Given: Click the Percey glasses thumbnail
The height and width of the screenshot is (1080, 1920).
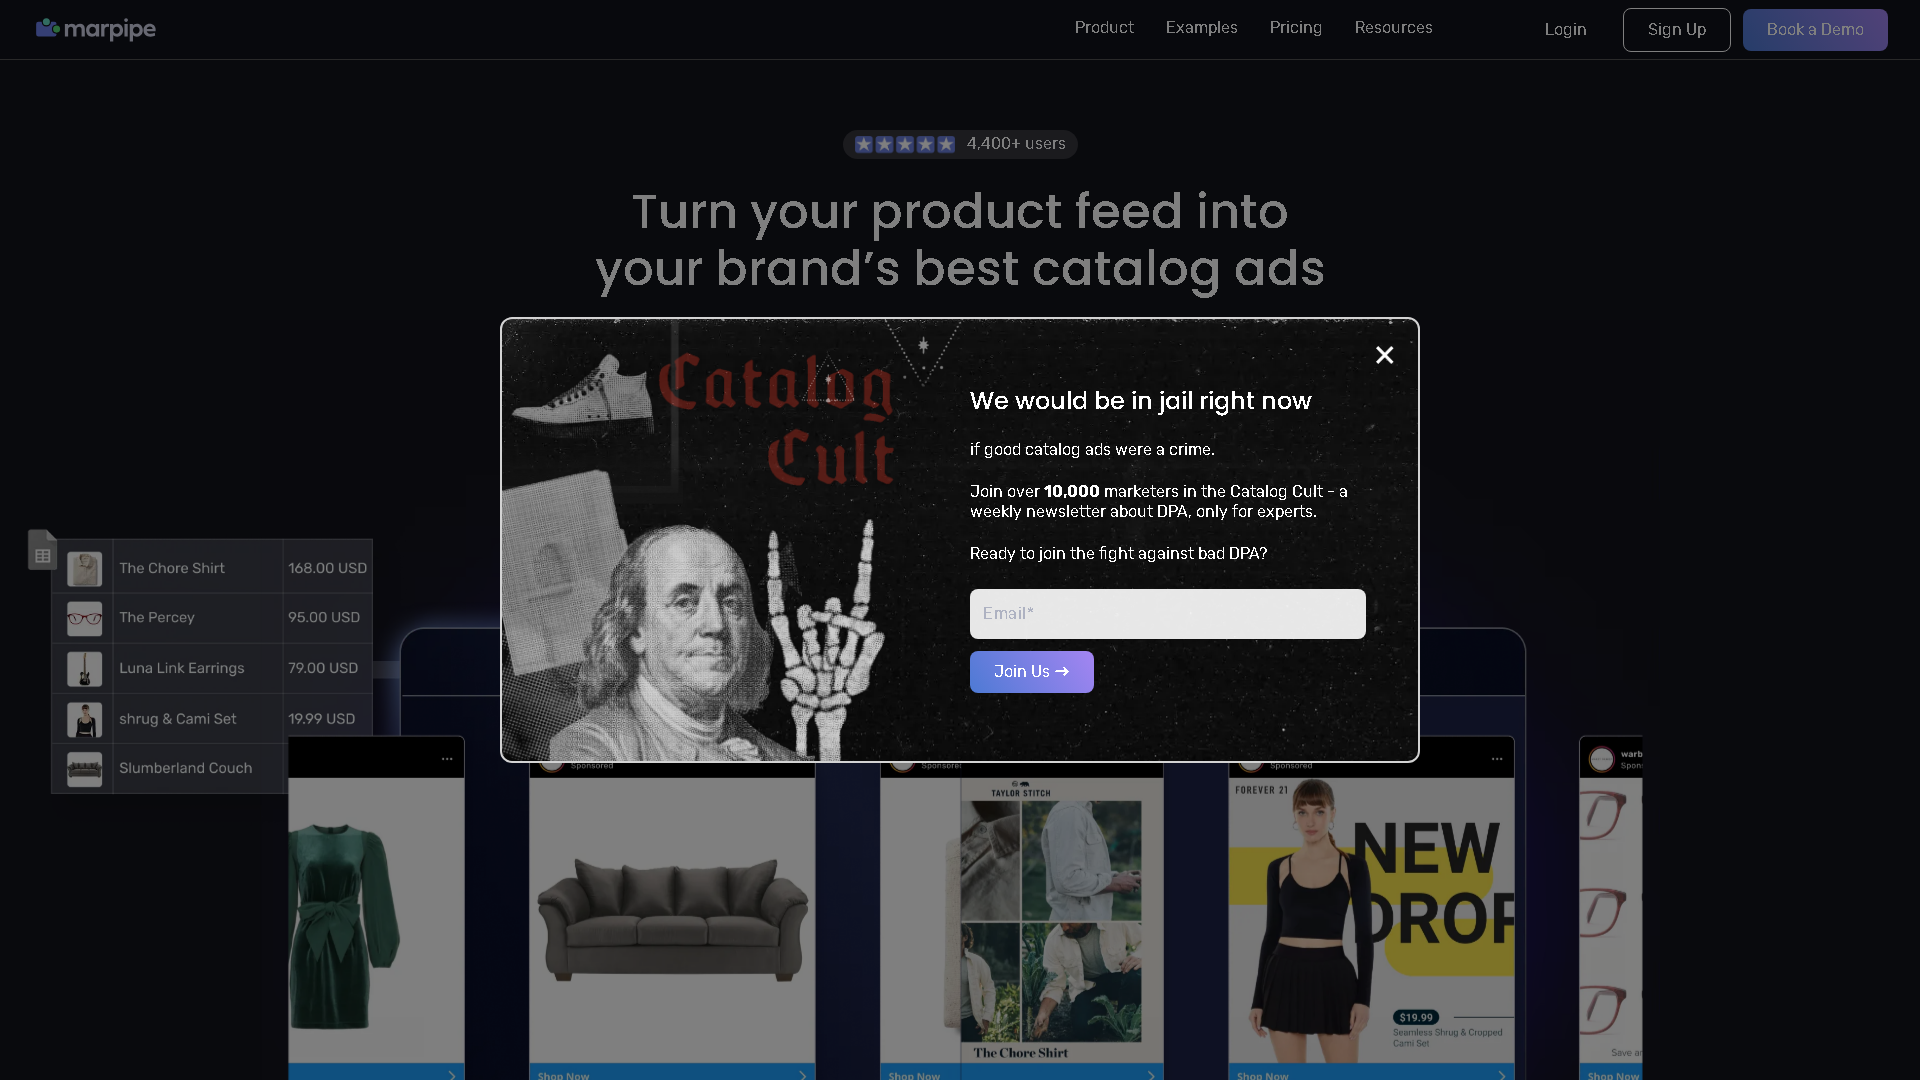Looking at the screenshot, I should [x=84, y=618].
